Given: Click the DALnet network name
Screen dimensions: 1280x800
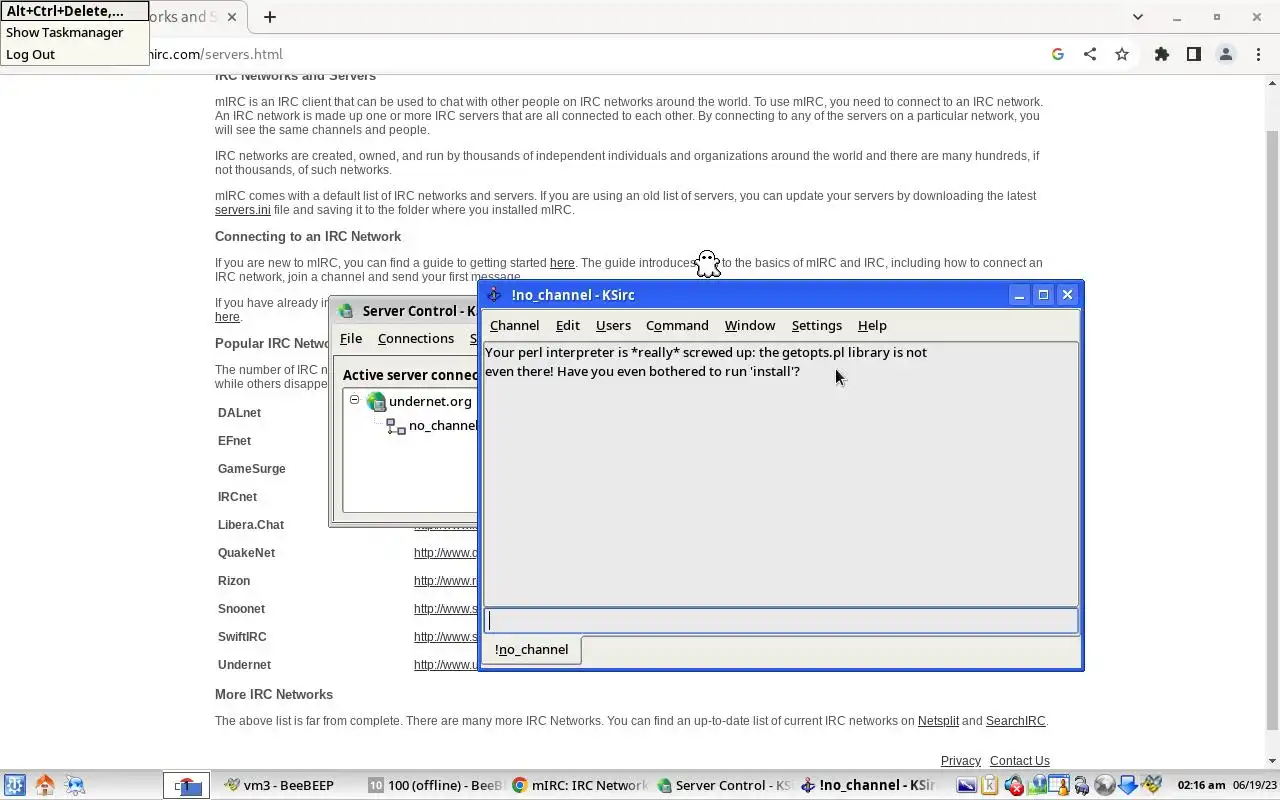Looking at the screenshot, I should point(239,413).
